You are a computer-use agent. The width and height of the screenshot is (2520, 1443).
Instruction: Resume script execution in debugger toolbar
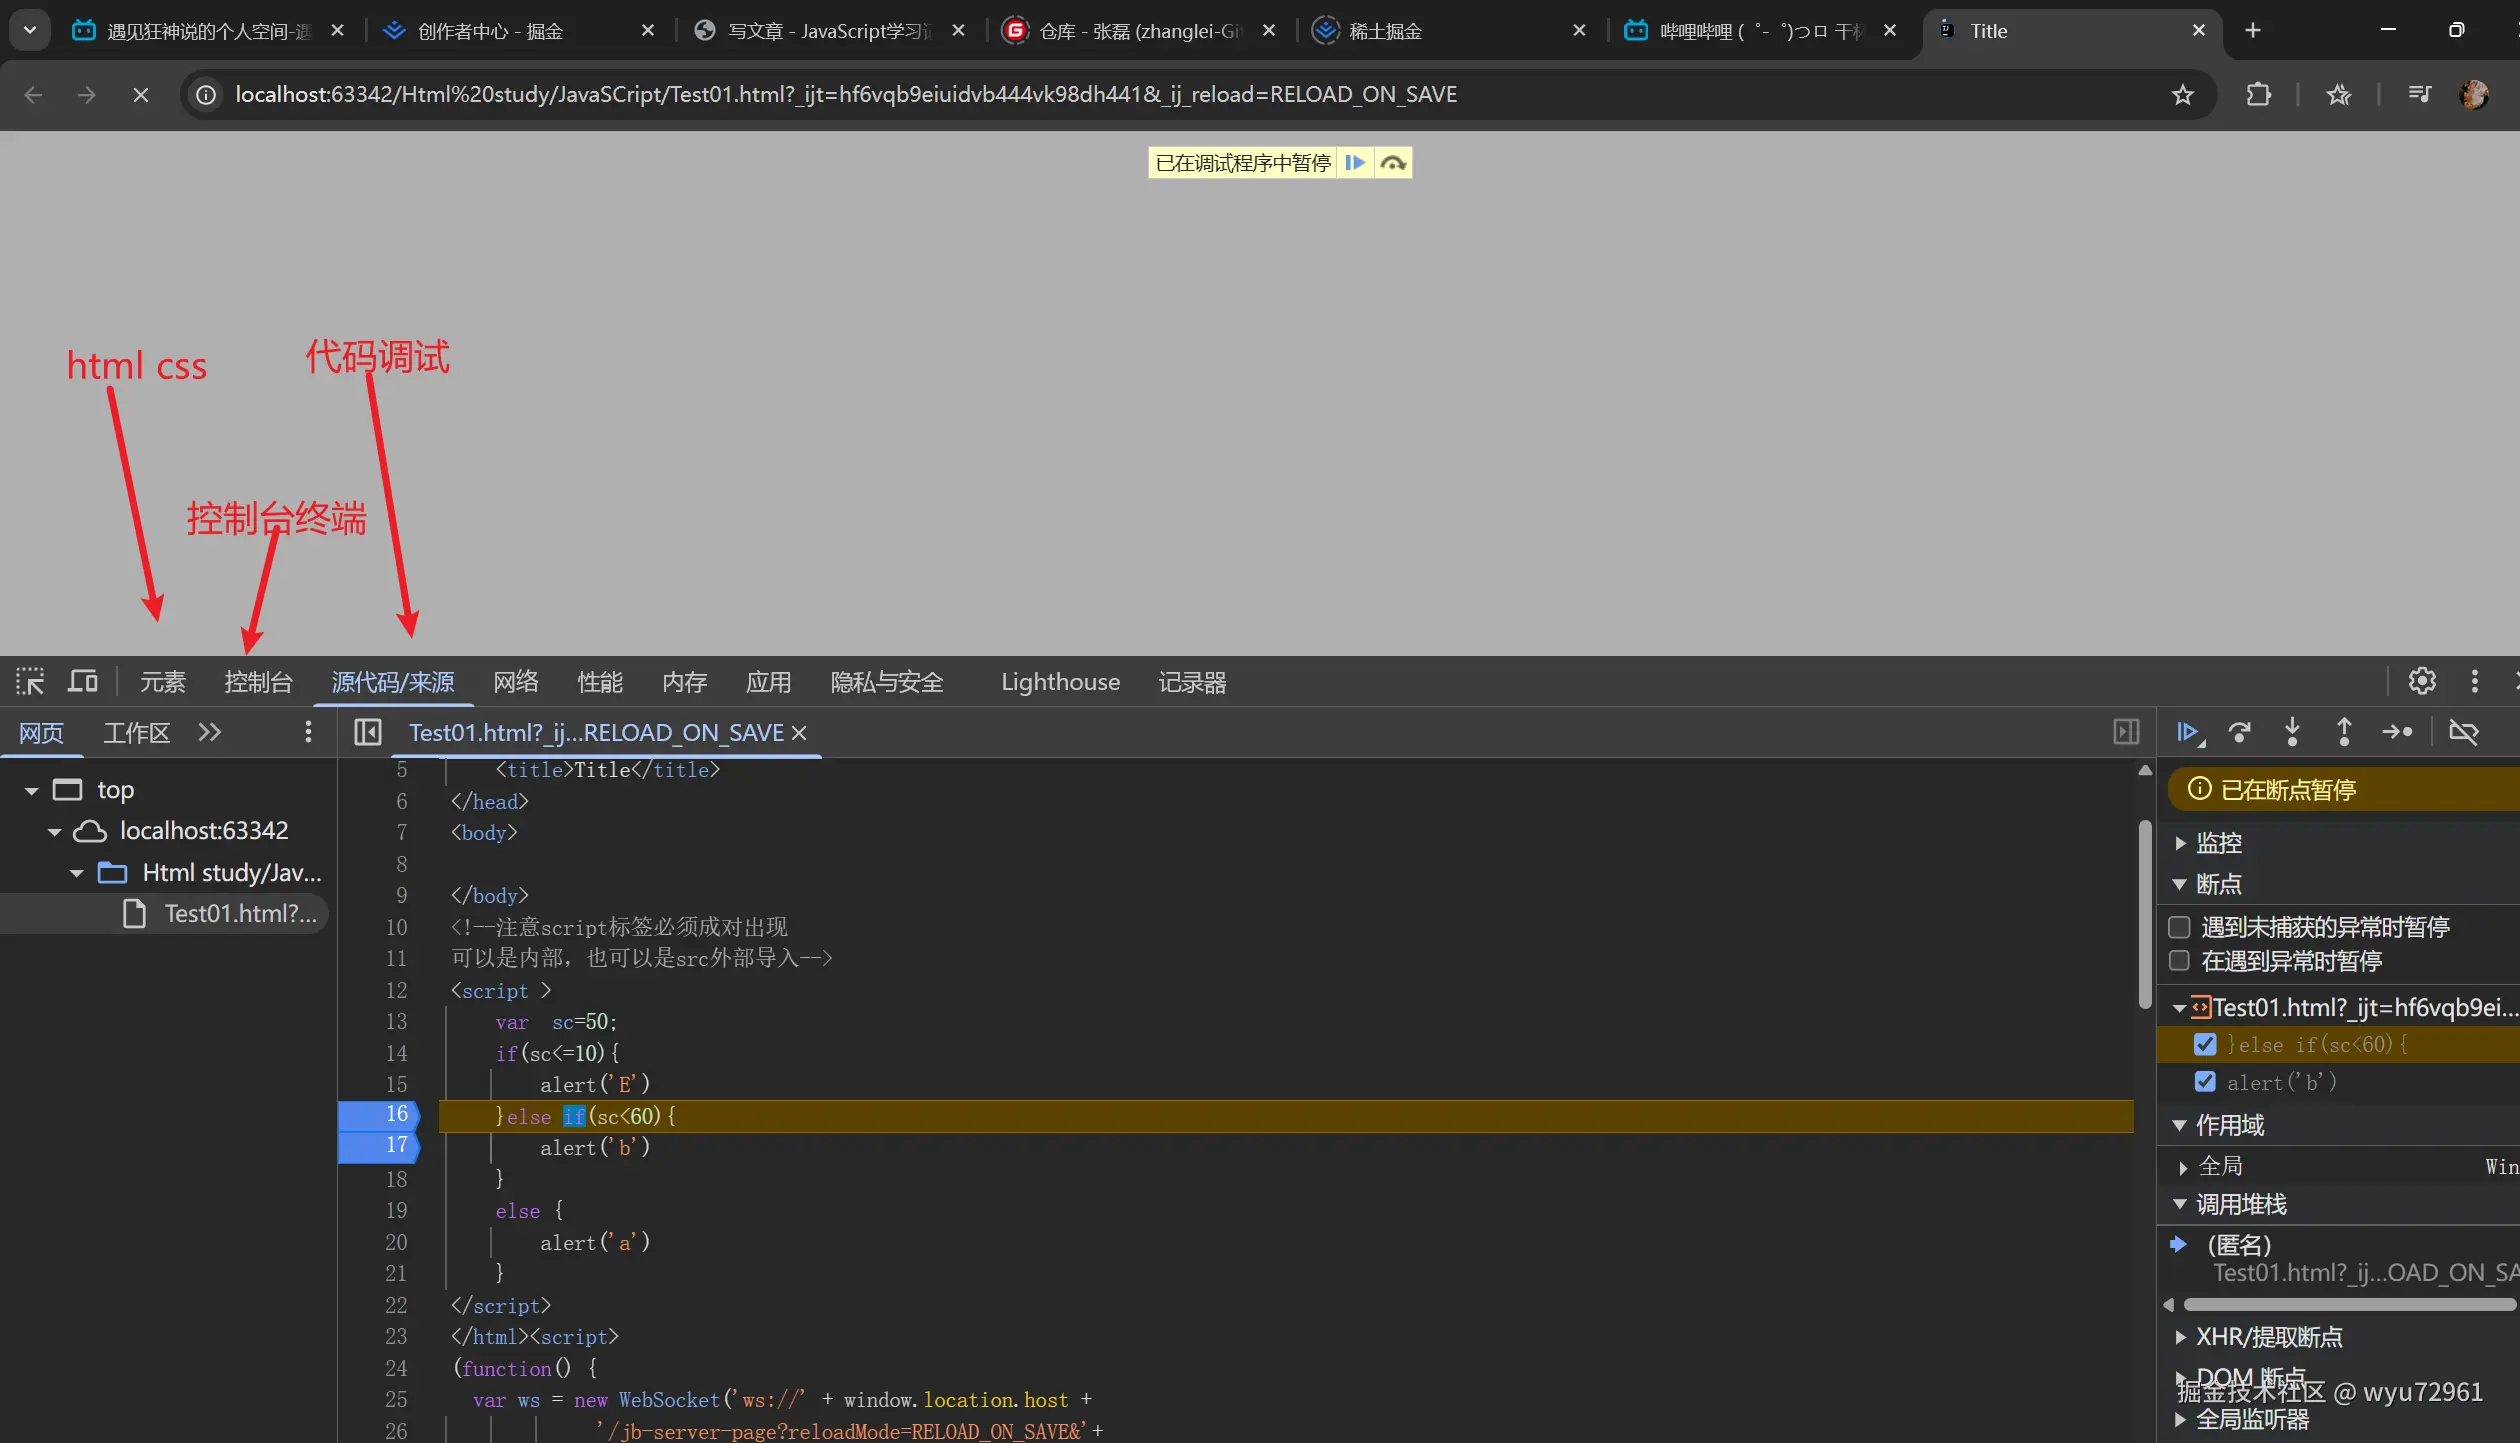[2188, 733]
